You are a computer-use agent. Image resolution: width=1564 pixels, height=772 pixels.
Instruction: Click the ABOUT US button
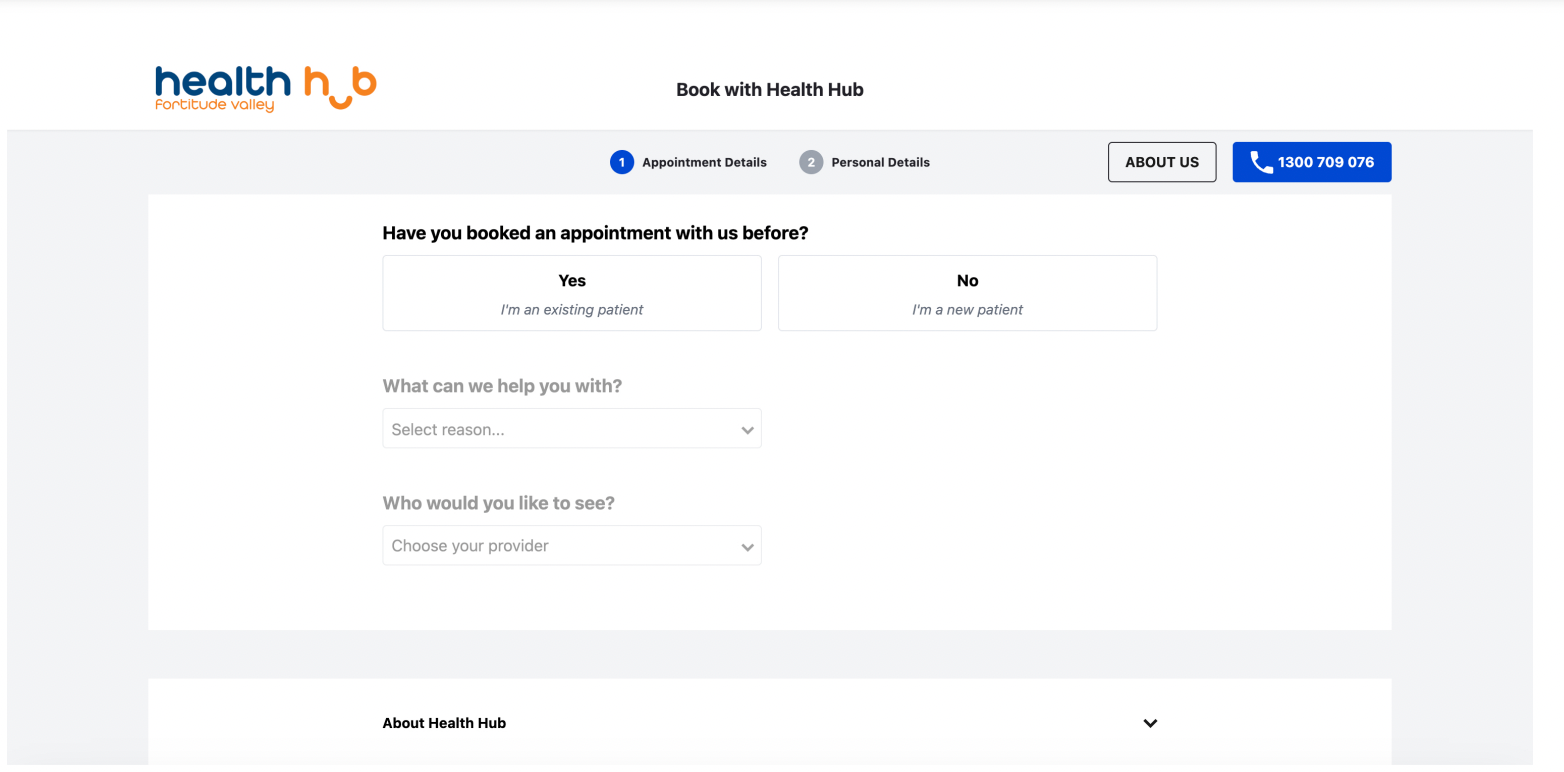[x=1162, y=162]
